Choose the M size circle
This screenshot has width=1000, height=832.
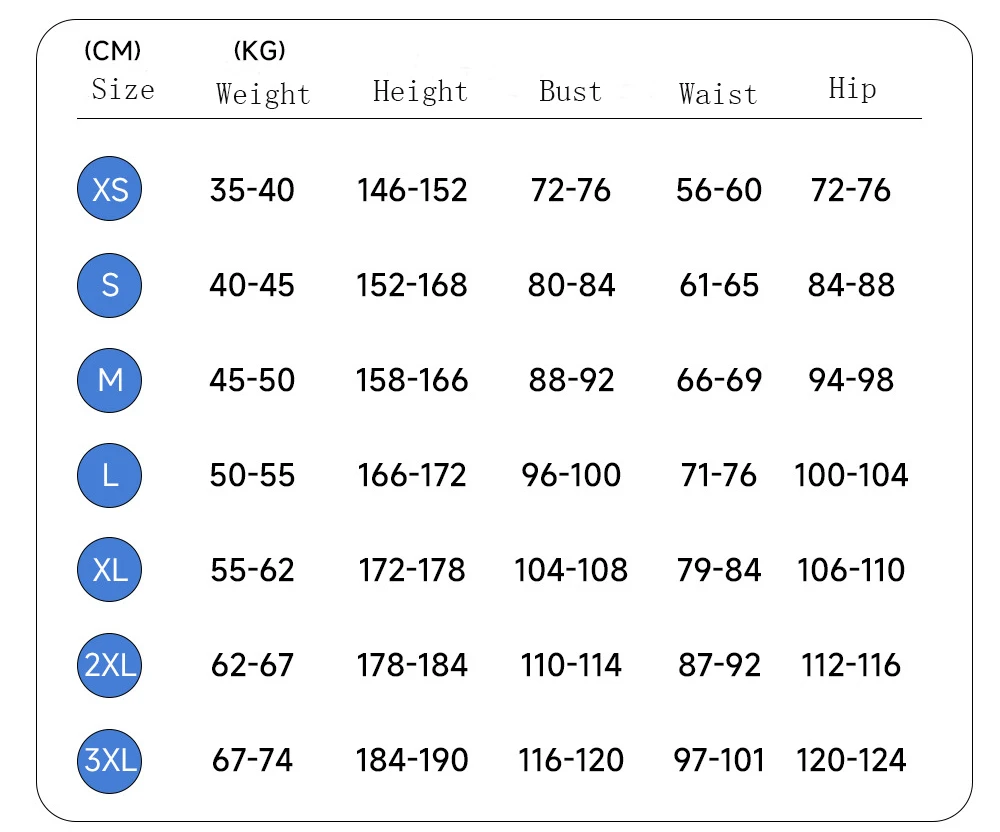coord(110,380)
